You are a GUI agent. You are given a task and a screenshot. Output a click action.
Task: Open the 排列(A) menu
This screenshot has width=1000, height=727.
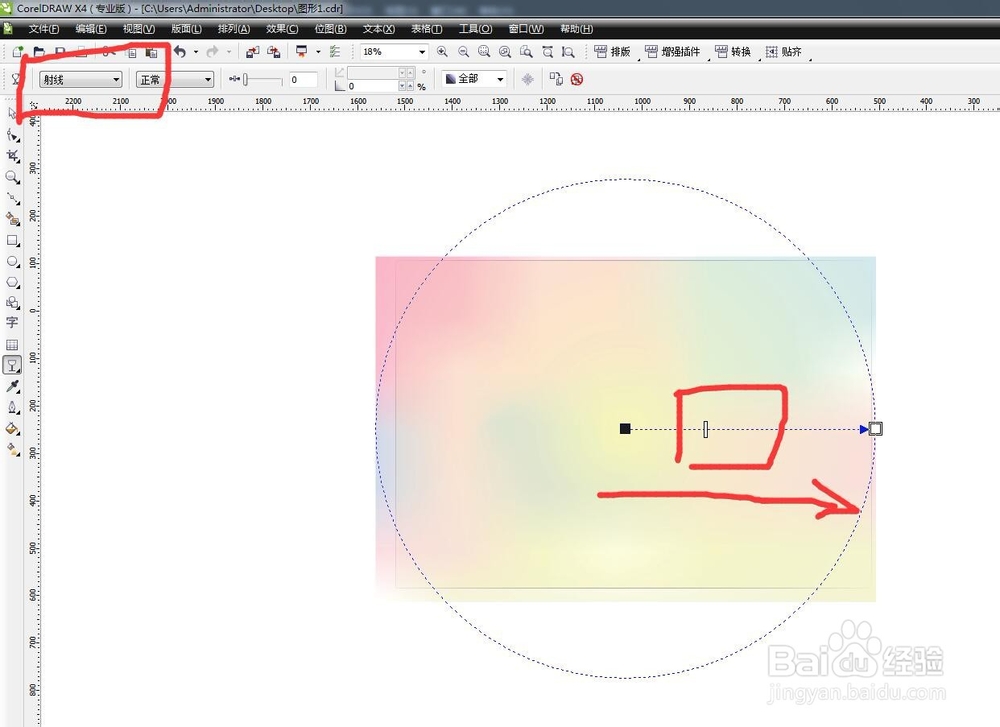click(x=234, y=29)
